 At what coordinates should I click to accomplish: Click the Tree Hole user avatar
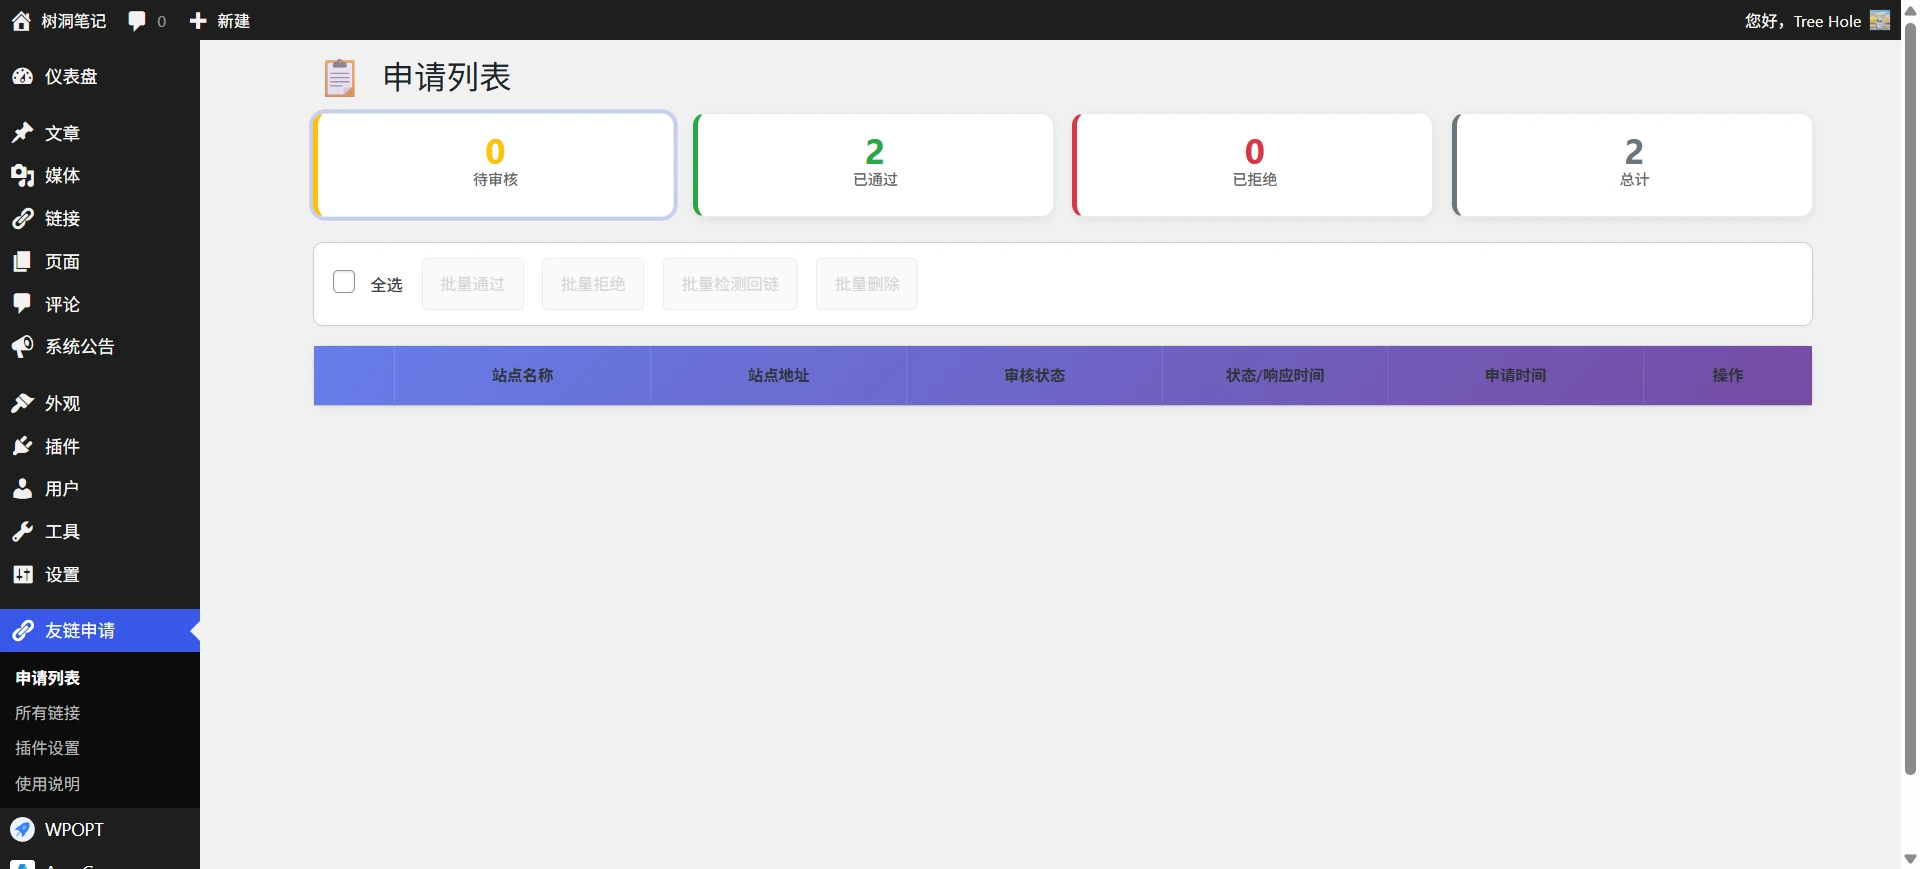(x=1880, y=21)
